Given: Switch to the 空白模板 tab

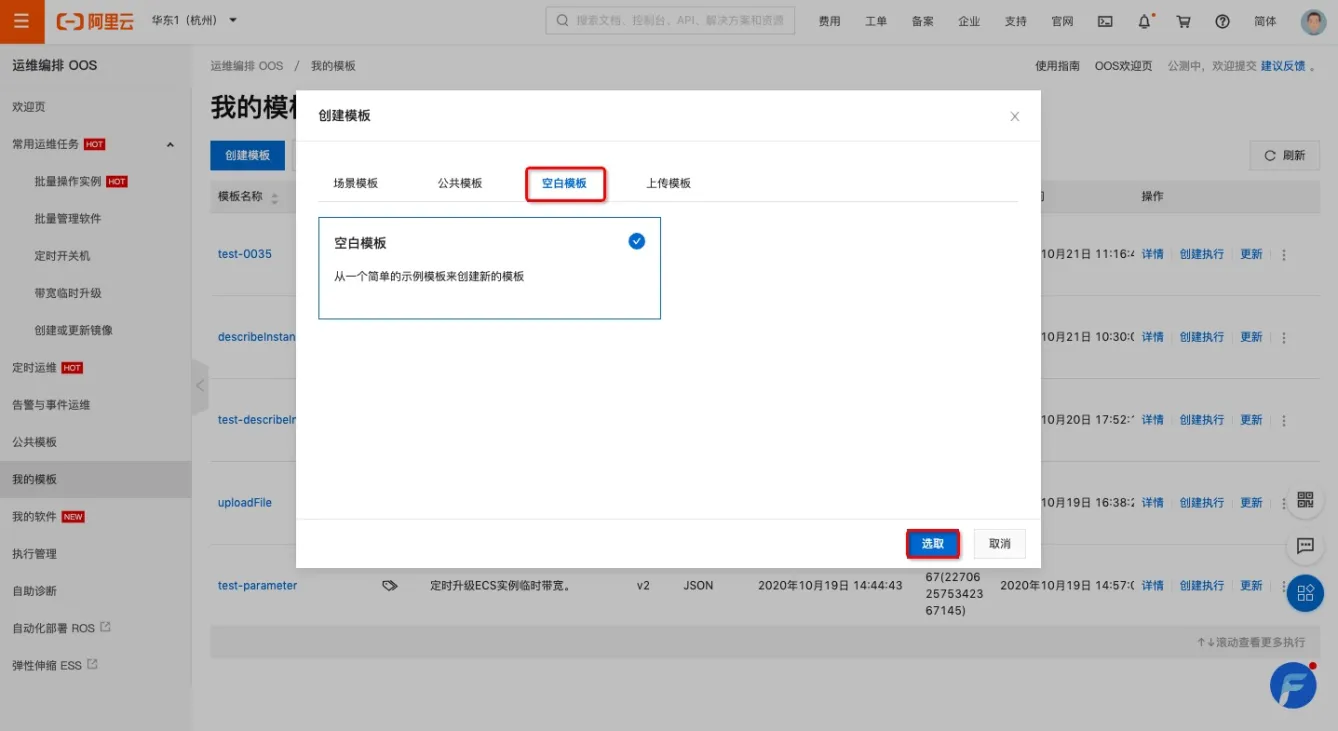Looking at the screenshot, I should pos(564,183).
